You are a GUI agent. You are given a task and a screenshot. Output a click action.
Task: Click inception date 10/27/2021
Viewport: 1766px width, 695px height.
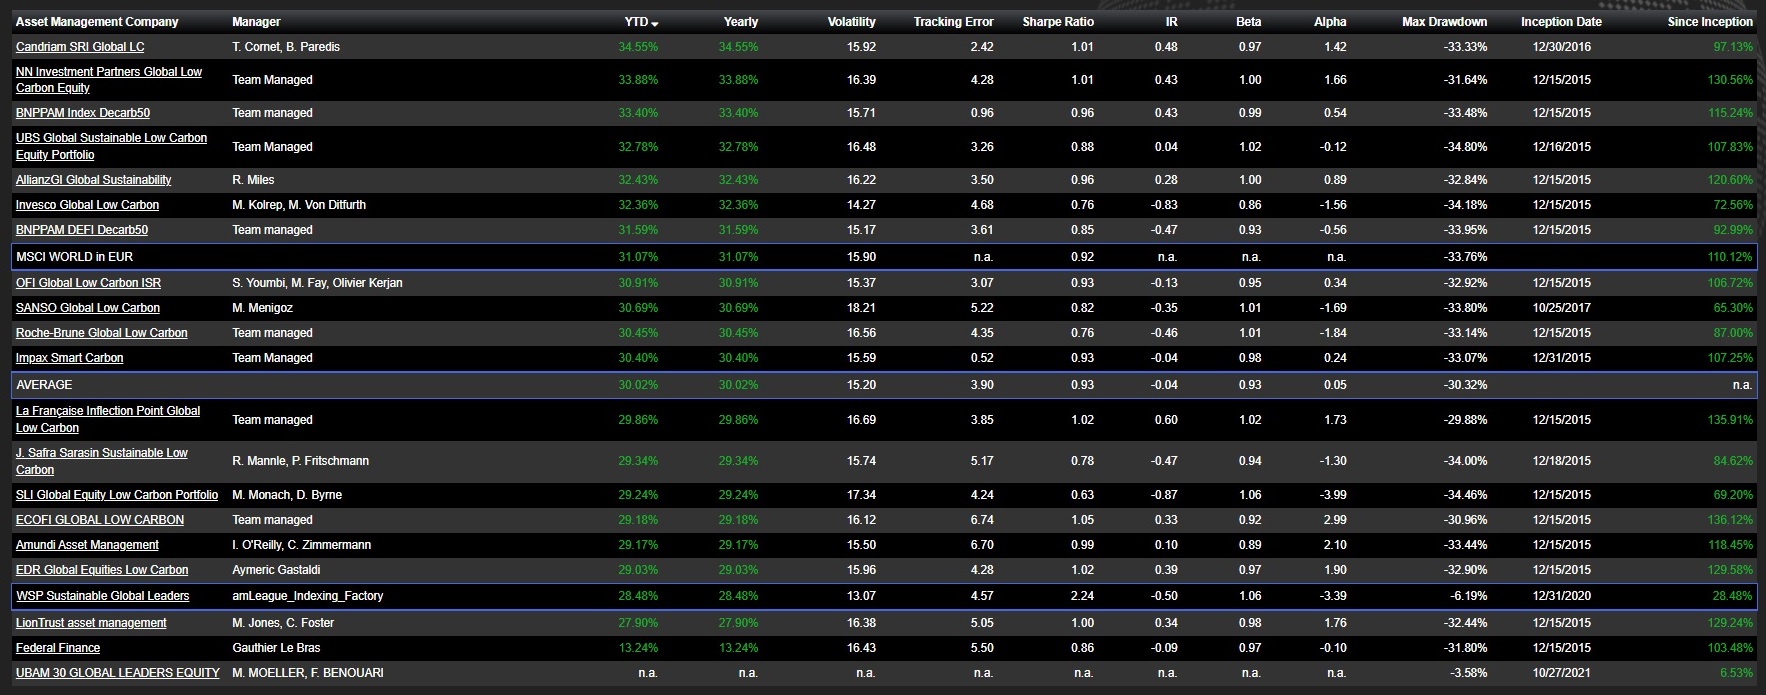pos(1561,673)
